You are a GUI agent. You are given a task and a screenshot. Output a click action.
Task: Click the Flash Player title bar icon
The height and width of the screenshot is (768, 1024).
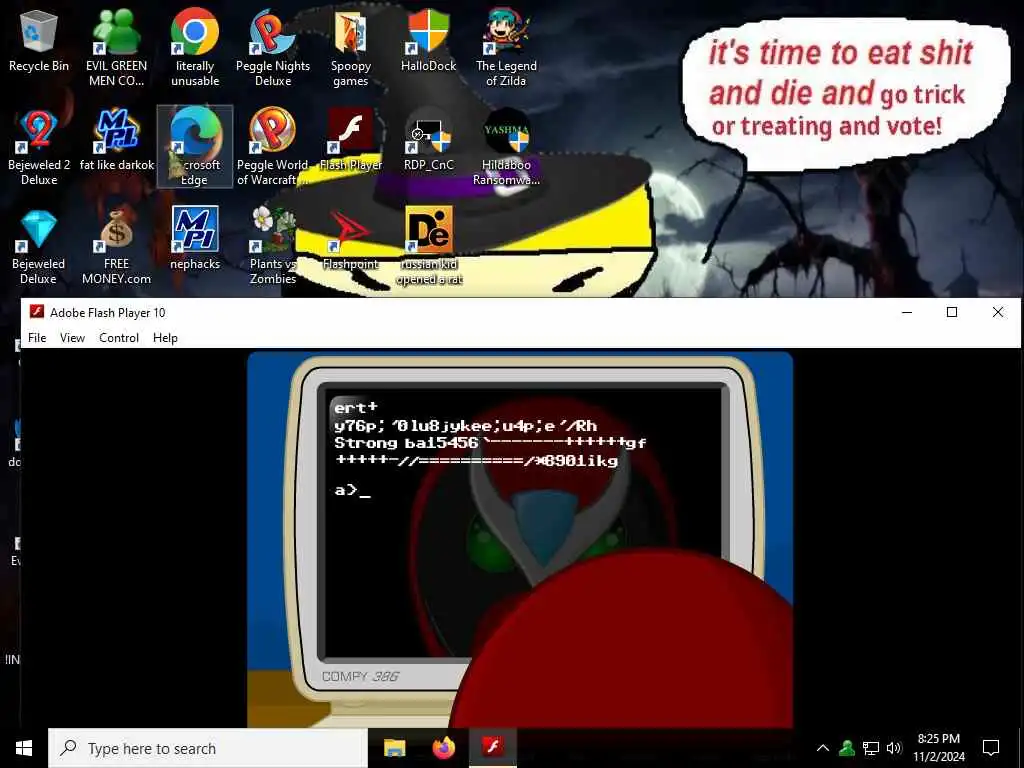click(37, 312)
